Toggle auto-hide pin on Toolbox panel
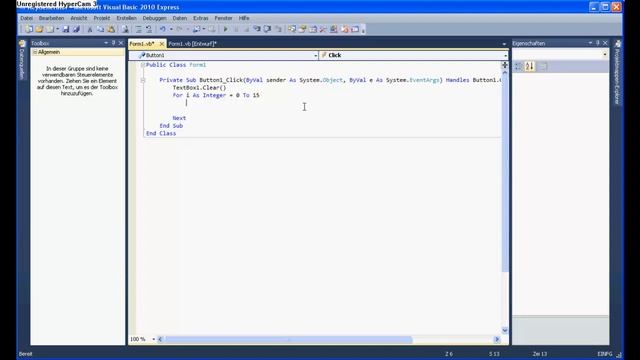Screen dimensions: 640x360 (x=113, y=43)
